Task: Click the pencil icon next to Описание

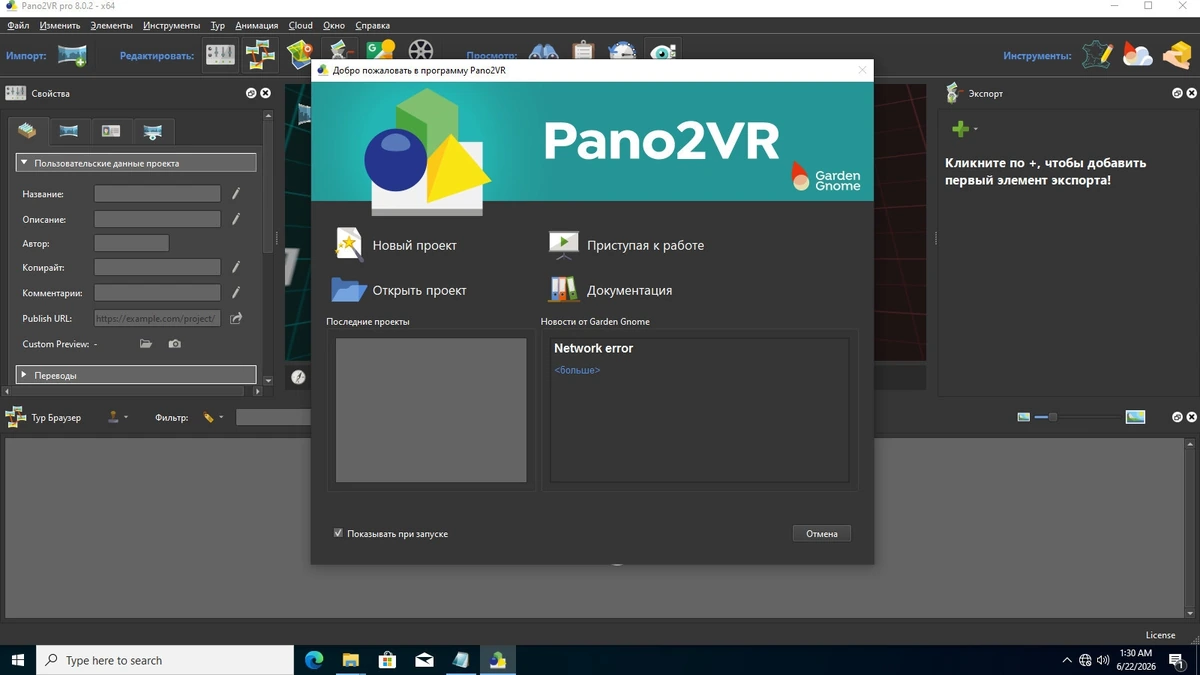Action: pos(236,219)
